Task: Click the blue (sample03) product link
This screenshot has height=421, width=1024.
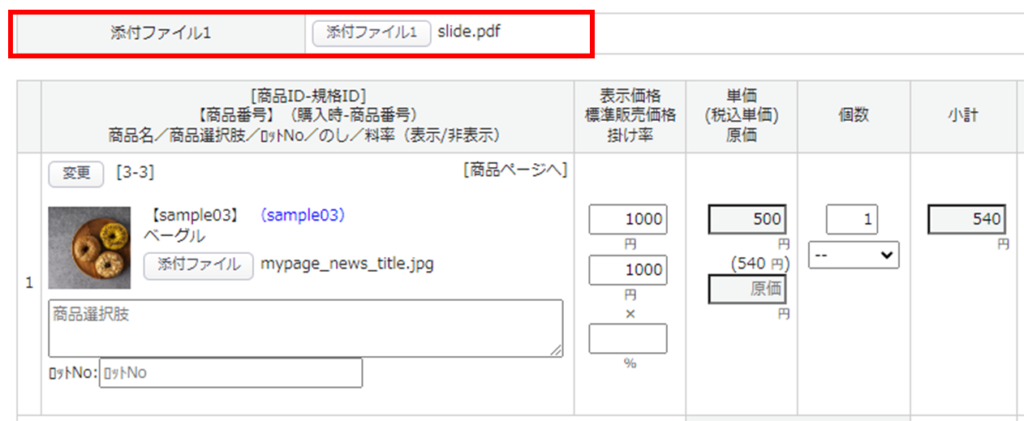Action: (301, 215)
